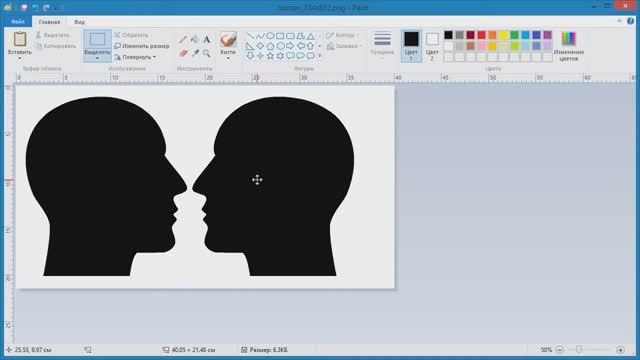The height and width of the screenshot is (360, 640).
Task: Switch to the Home (Главная) tab
Action: click(x=49, y=22)
